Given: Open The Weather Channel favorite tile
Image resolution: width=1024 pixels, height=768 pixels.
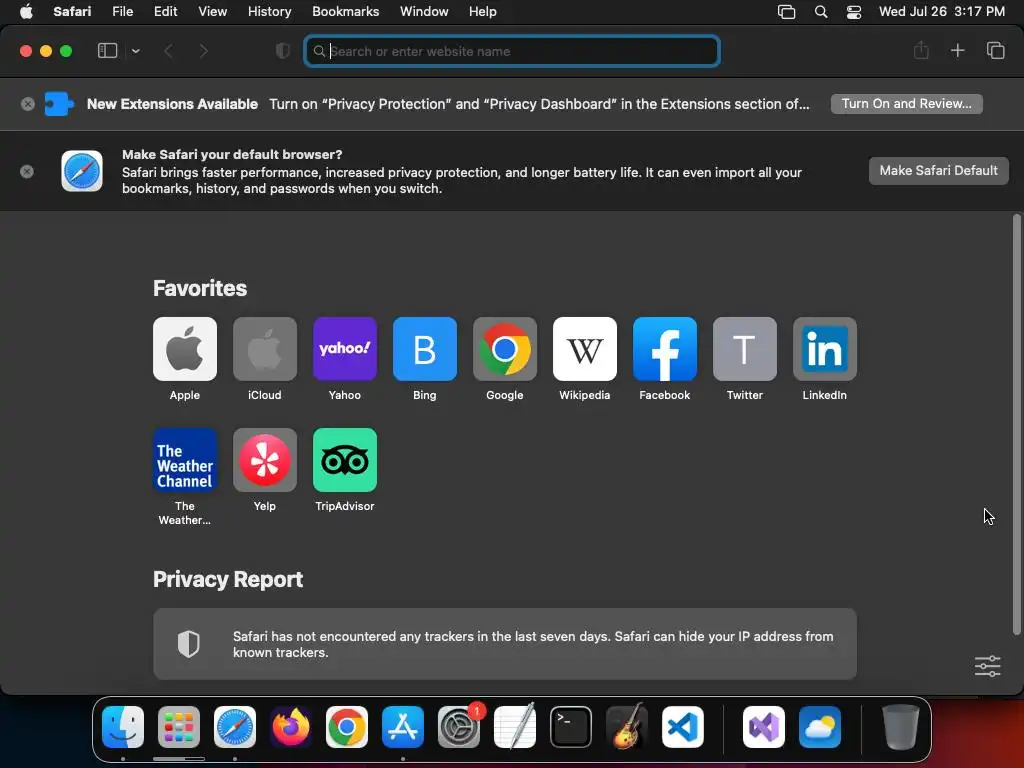Looking at the screenshot, I should click(x=185, y=460).
